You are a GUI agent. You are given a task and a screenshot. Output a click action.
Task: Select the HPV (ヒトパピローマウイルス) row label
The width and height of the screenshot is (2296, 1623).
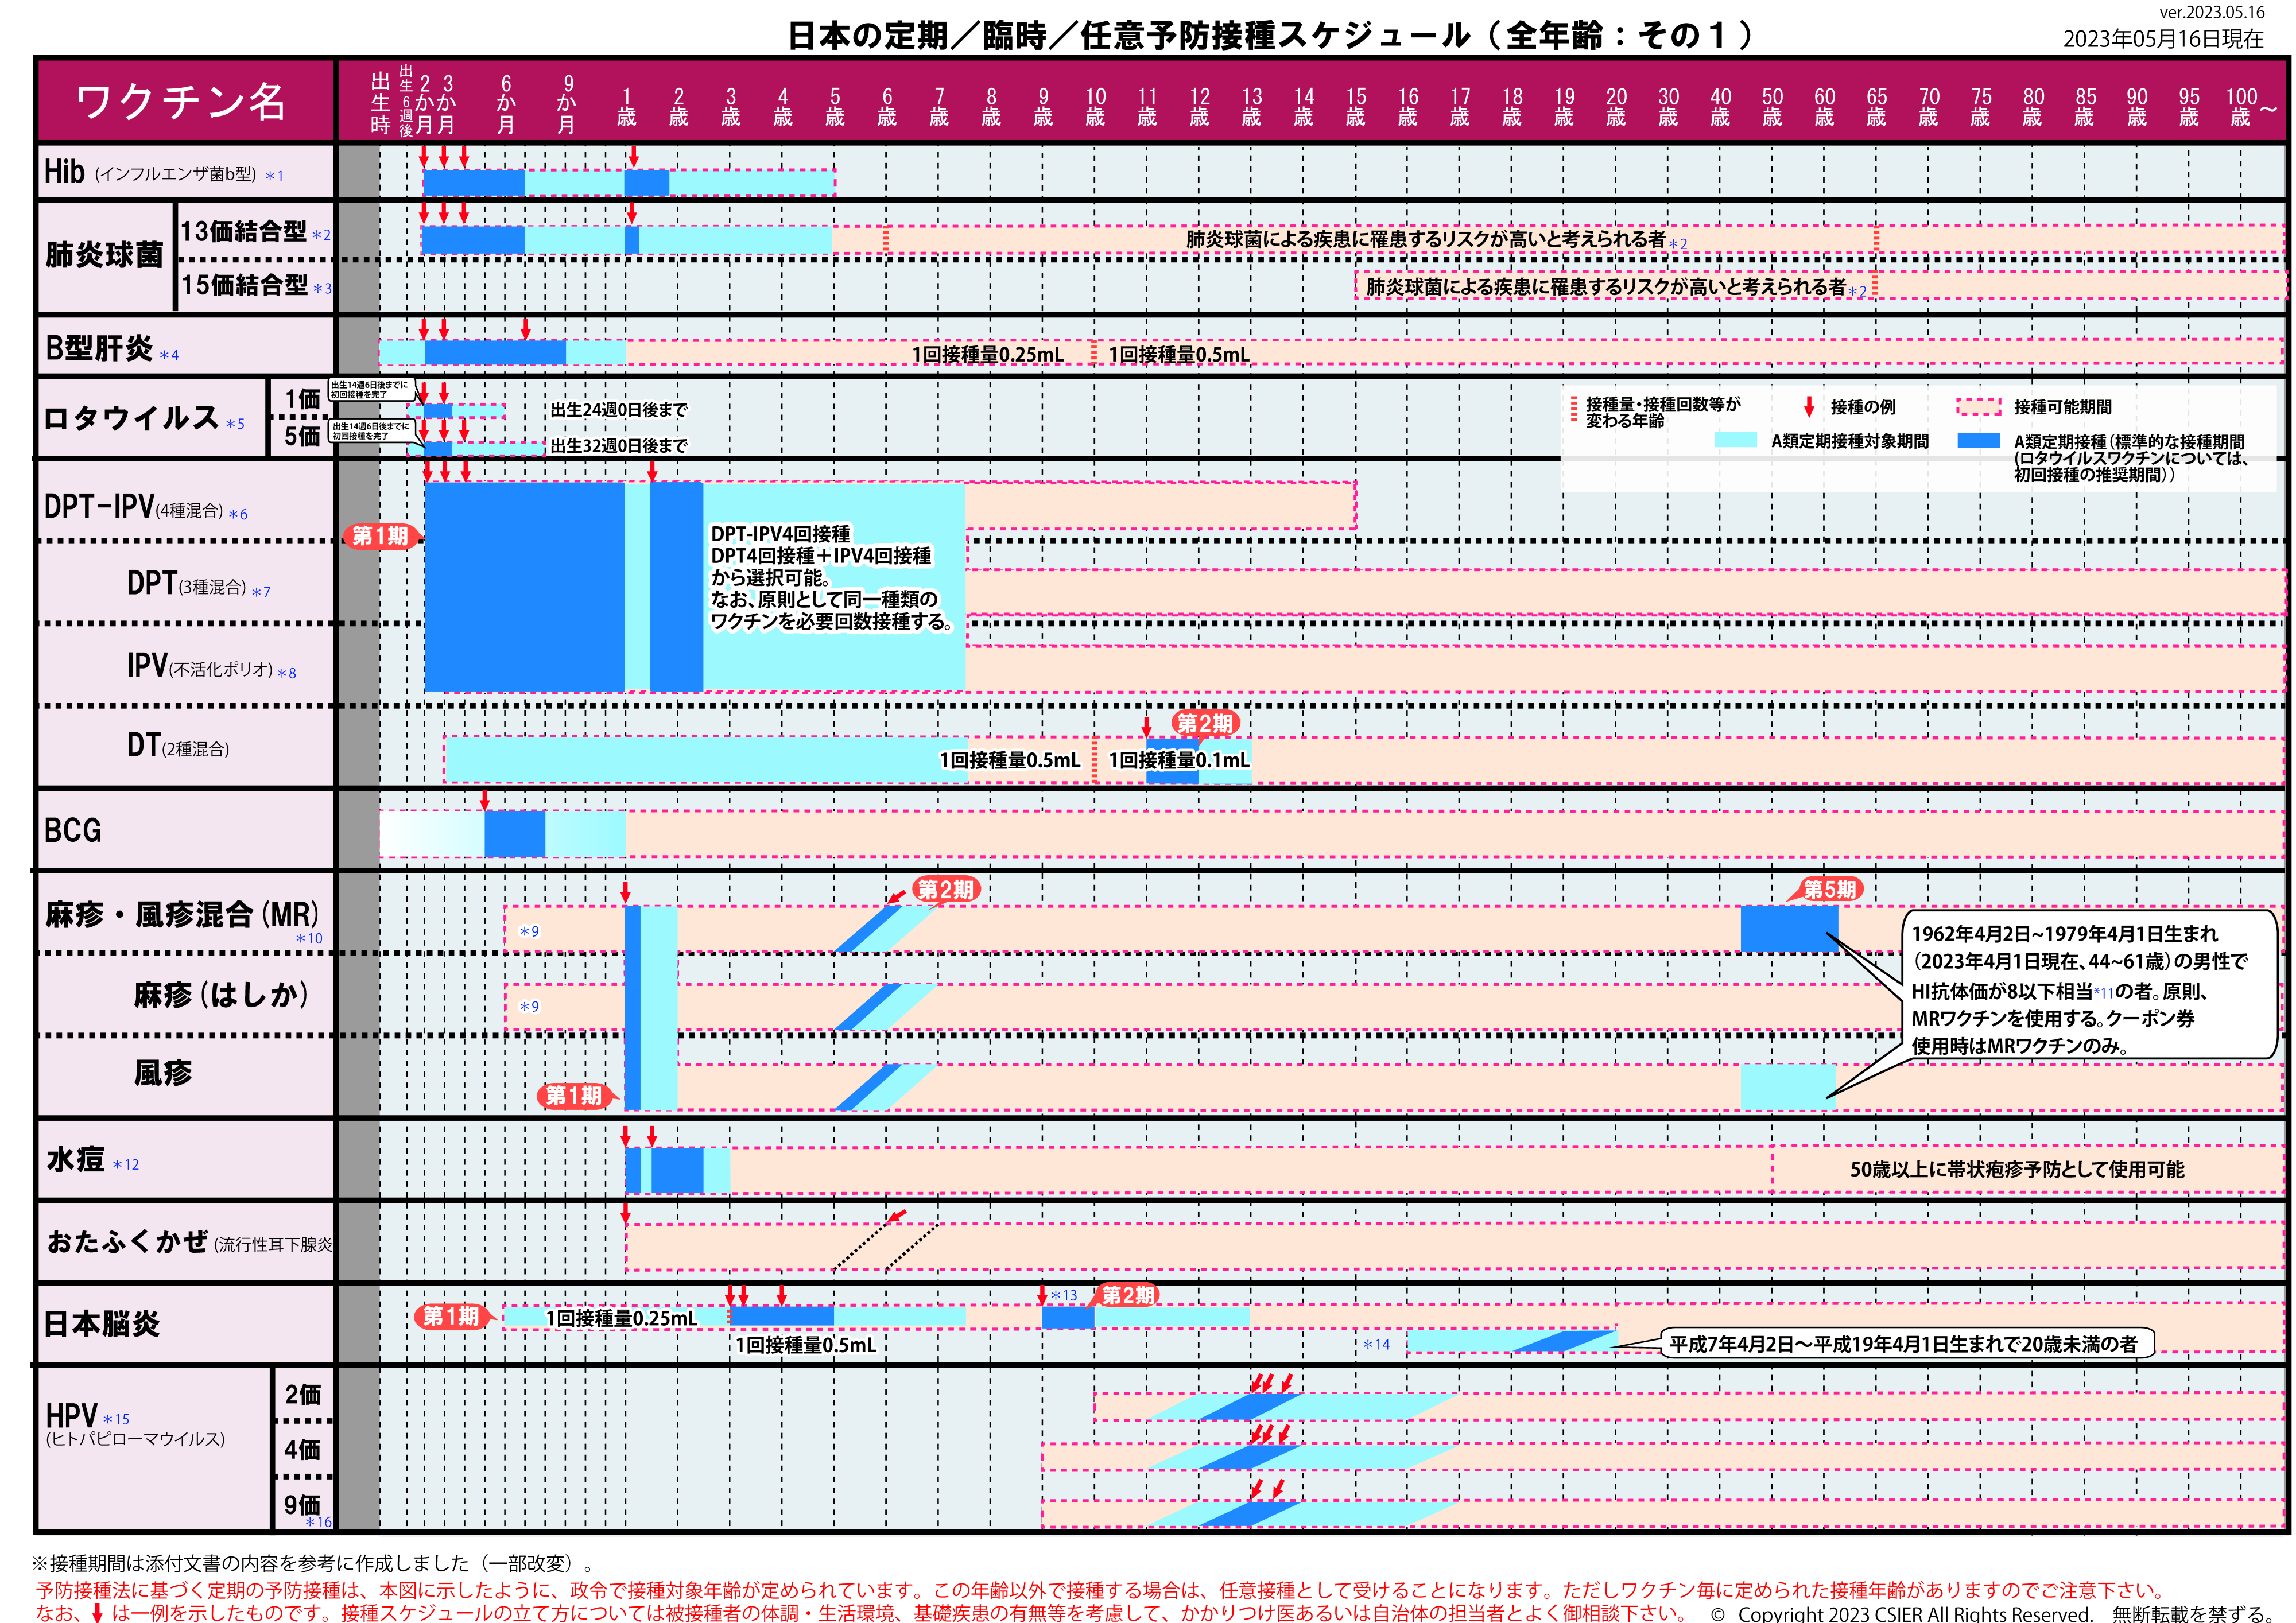click(x=135, y=1423)
